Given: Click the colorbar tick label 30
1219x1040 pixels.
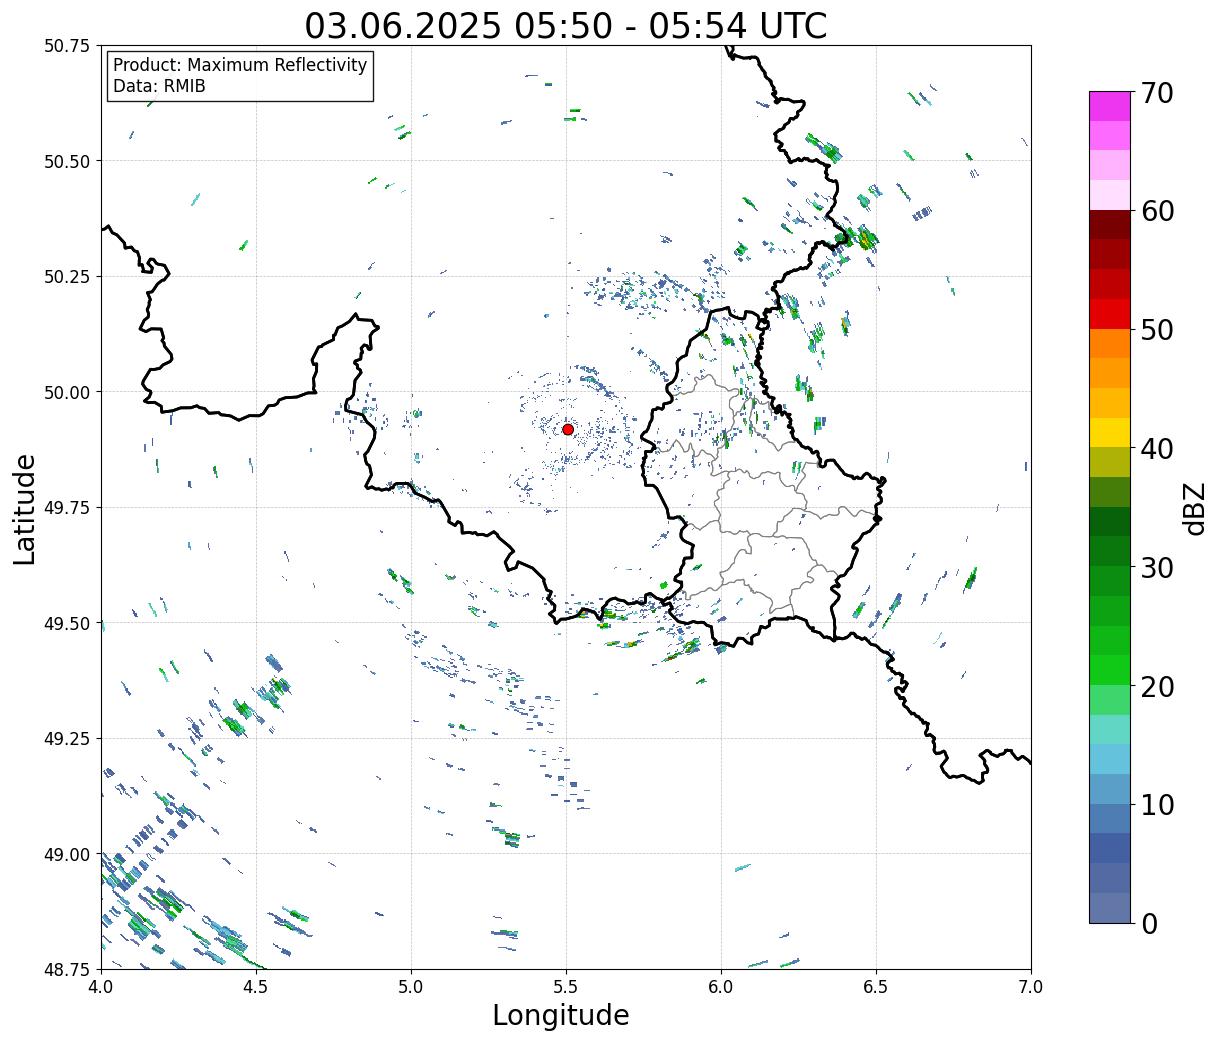Looking at the screenshot, I should coord(1157,567).
